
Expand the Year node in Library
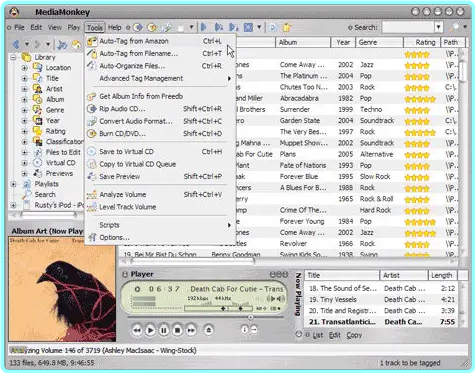pos(24,121)
